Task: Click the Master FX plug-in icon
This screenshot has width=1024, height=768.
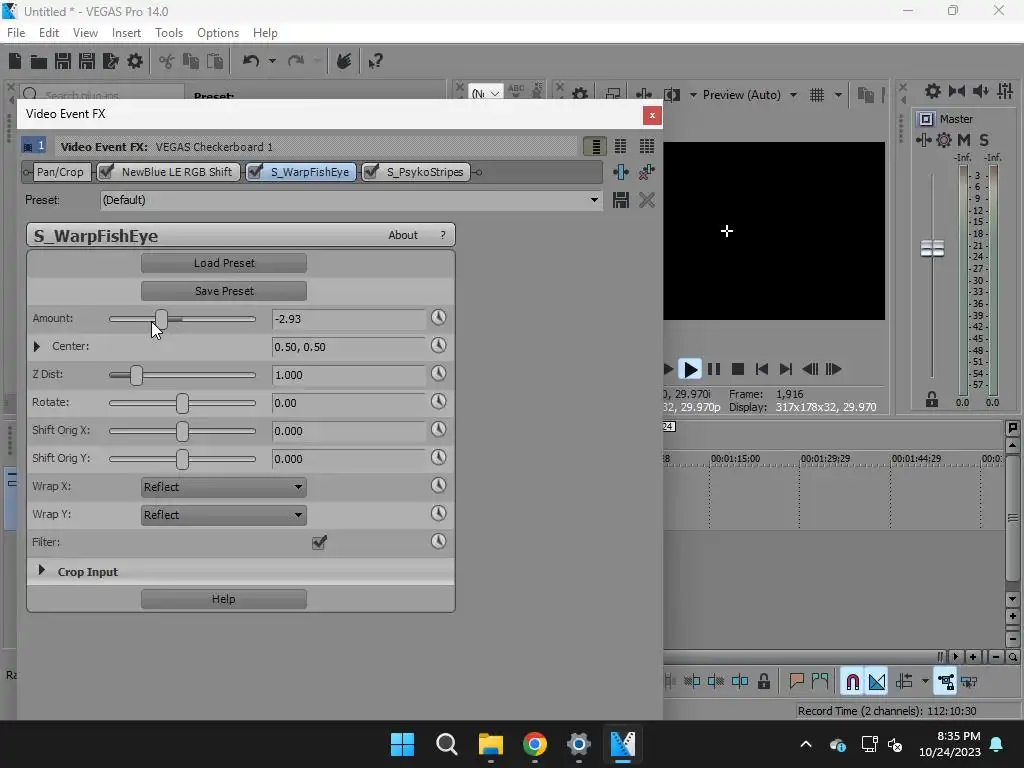Action: 923,140
